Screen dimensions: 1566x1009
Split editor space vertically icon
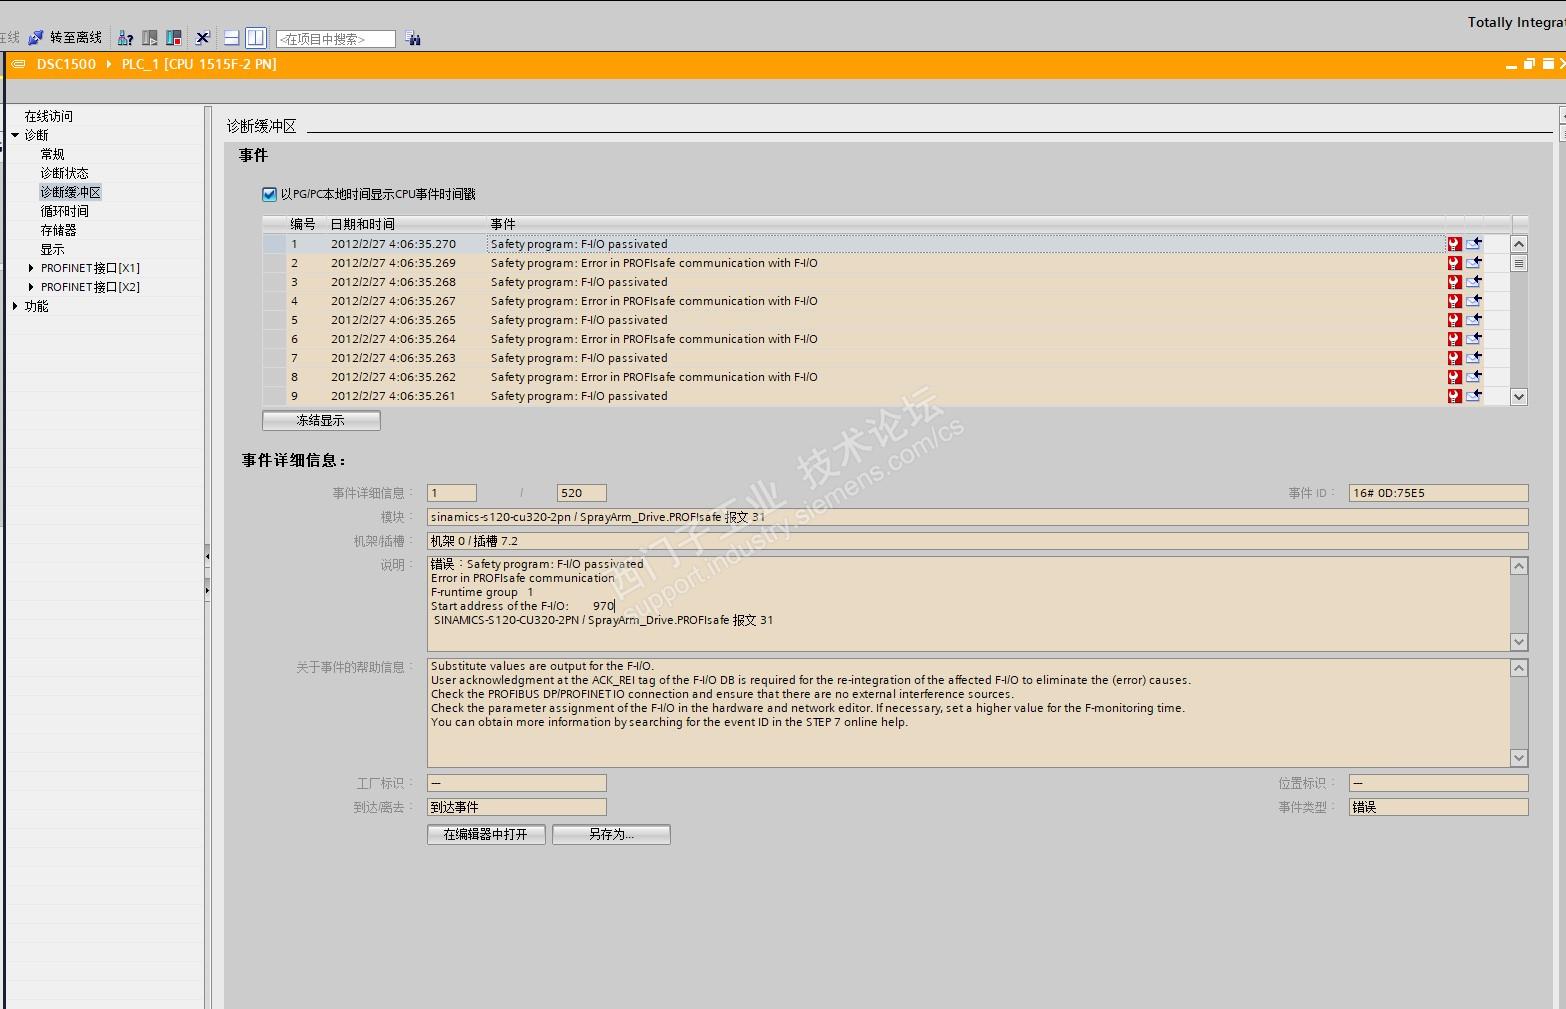[x=256, y=38]
